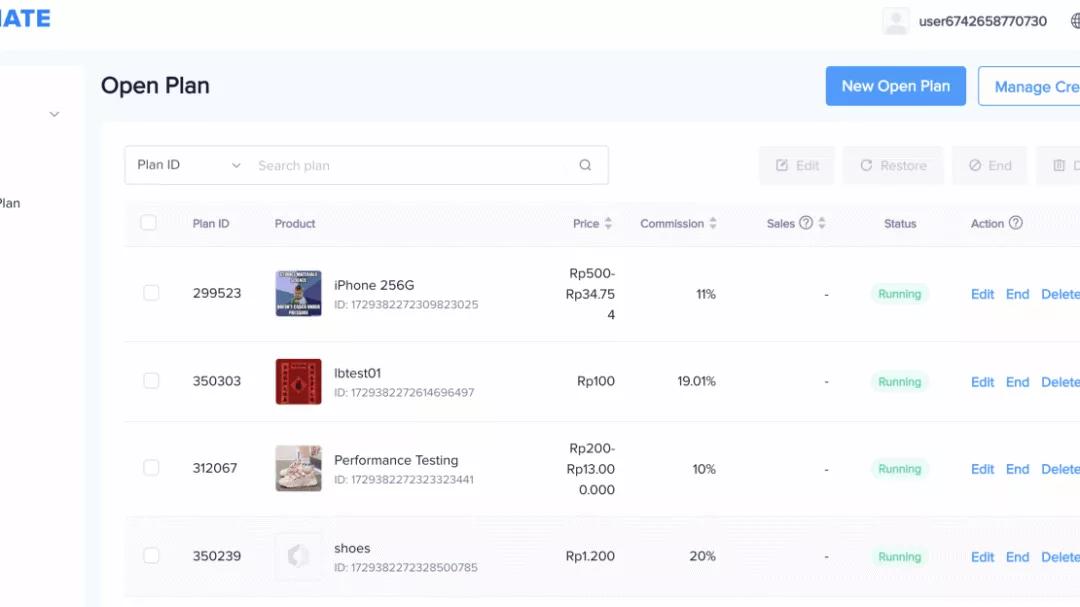This screenshot has height=607, width=1080.
Task: Toggle sort on the Price column
Action: tap(608, 223)
